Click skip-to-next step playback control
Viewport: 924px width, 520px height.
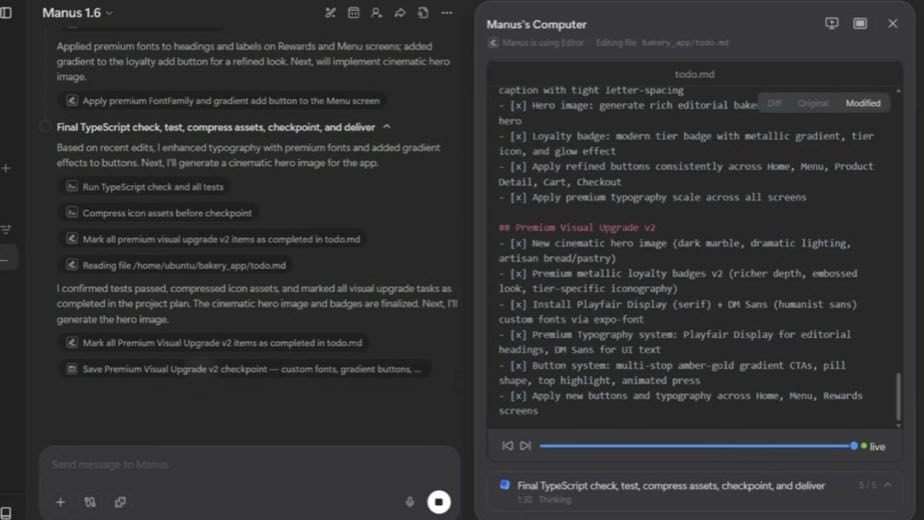tap(525, 446)
